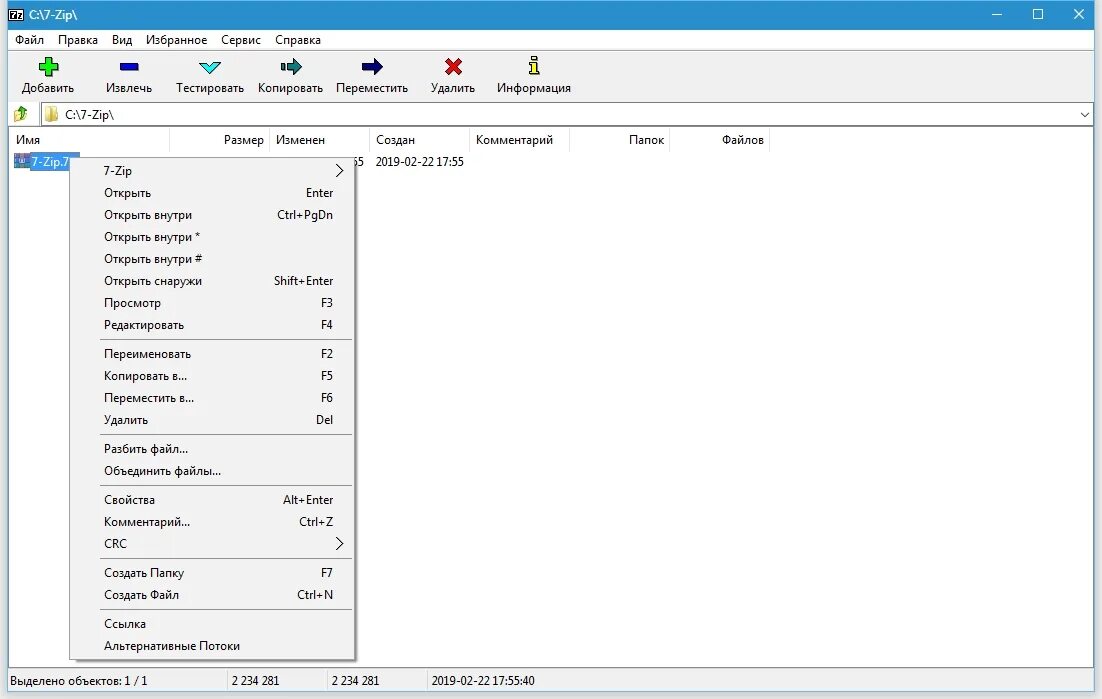This screenshot has width=1102, height=699.
Task: Click the green plus Добавить icon
Action: click(48, 67)
